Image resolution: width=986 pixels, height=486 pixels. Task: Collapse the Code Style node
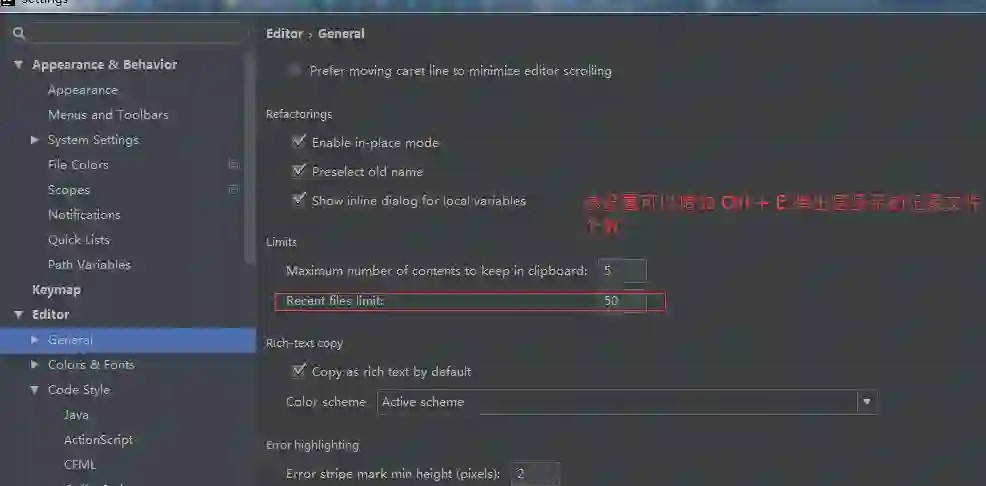tap(35, 390)
